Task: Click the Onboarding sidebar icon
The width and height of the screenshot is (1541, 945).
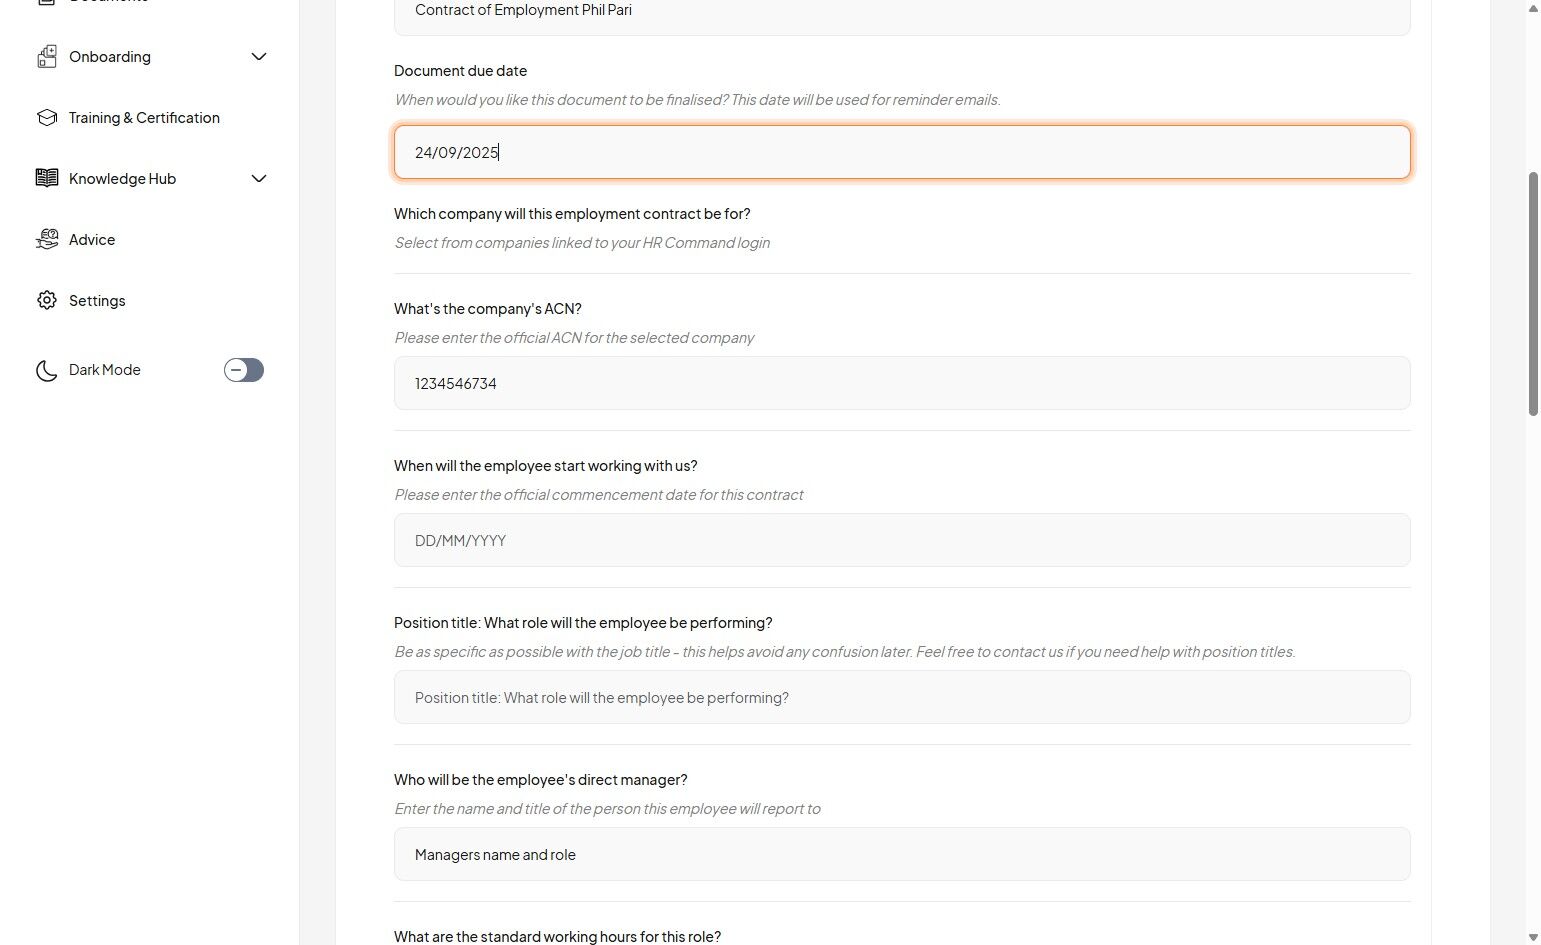Action: coord(47,57)
